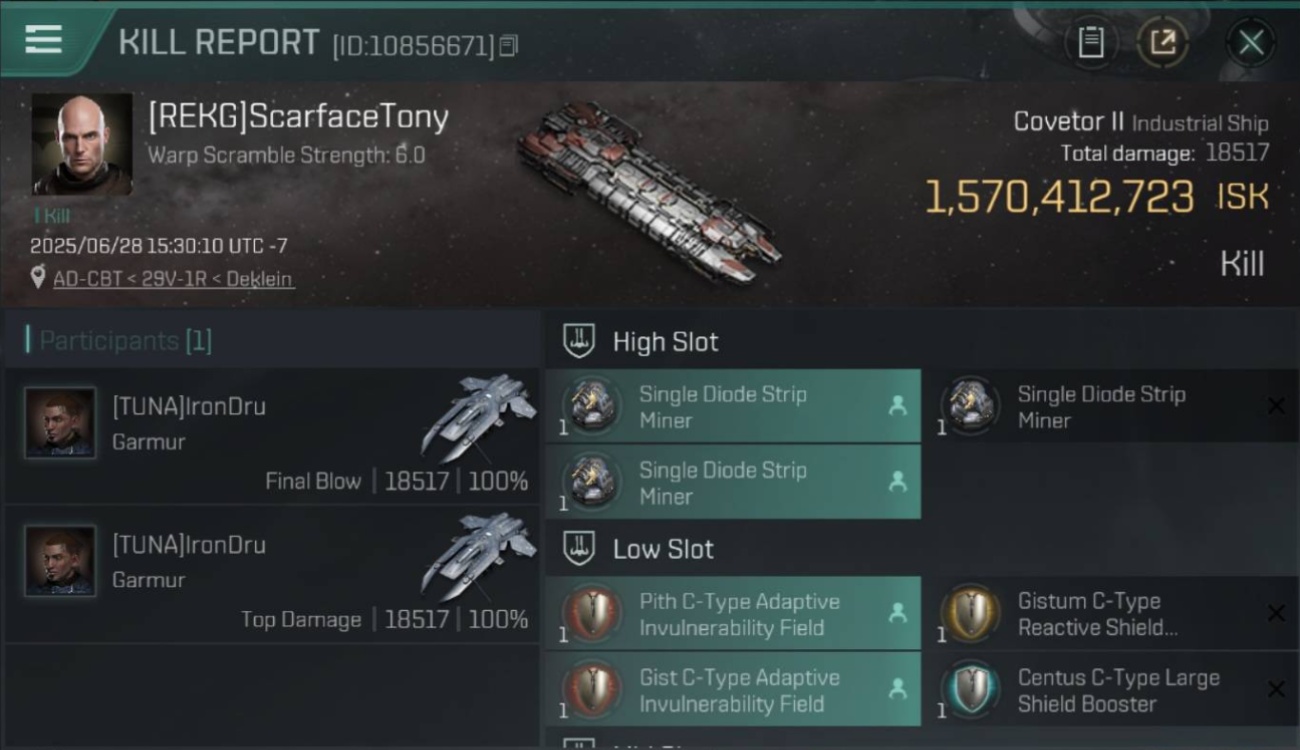The height and width of the screenshot is (750, 1300).
Task: Open the AD-CBT location link
Action: 173,279
